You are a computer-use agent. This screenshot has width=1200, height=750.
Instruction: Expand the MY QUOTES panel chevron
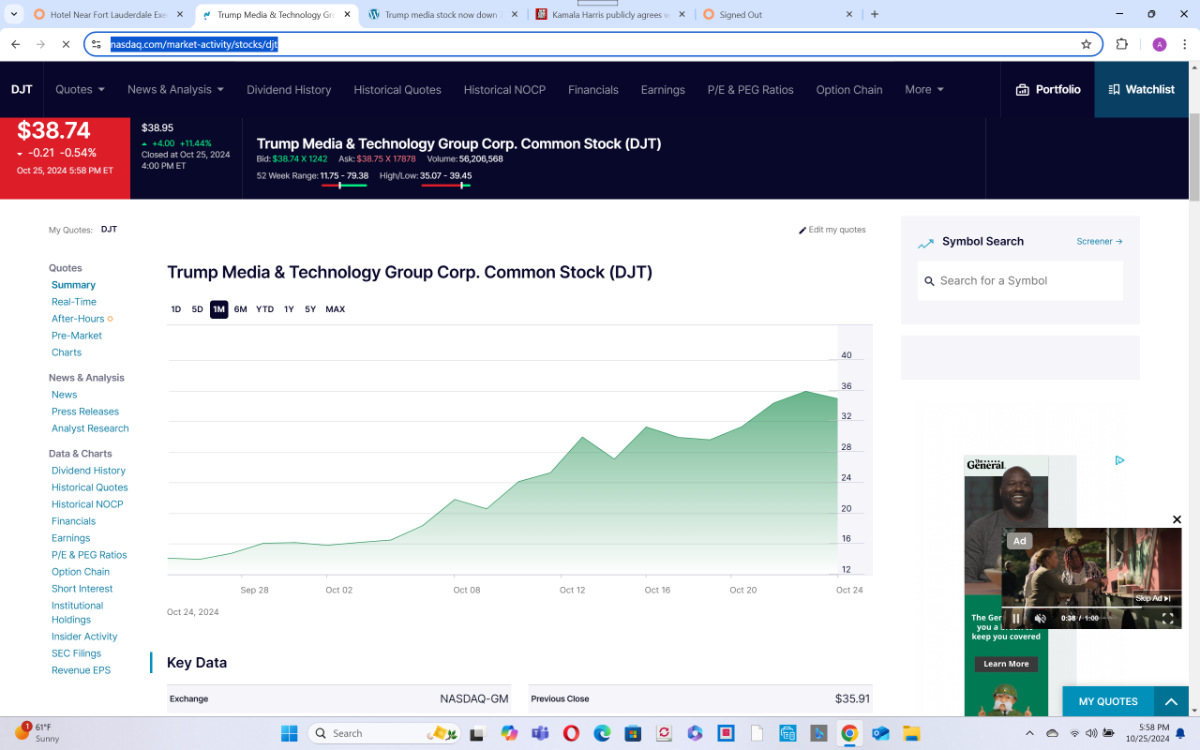(1171, 702)
